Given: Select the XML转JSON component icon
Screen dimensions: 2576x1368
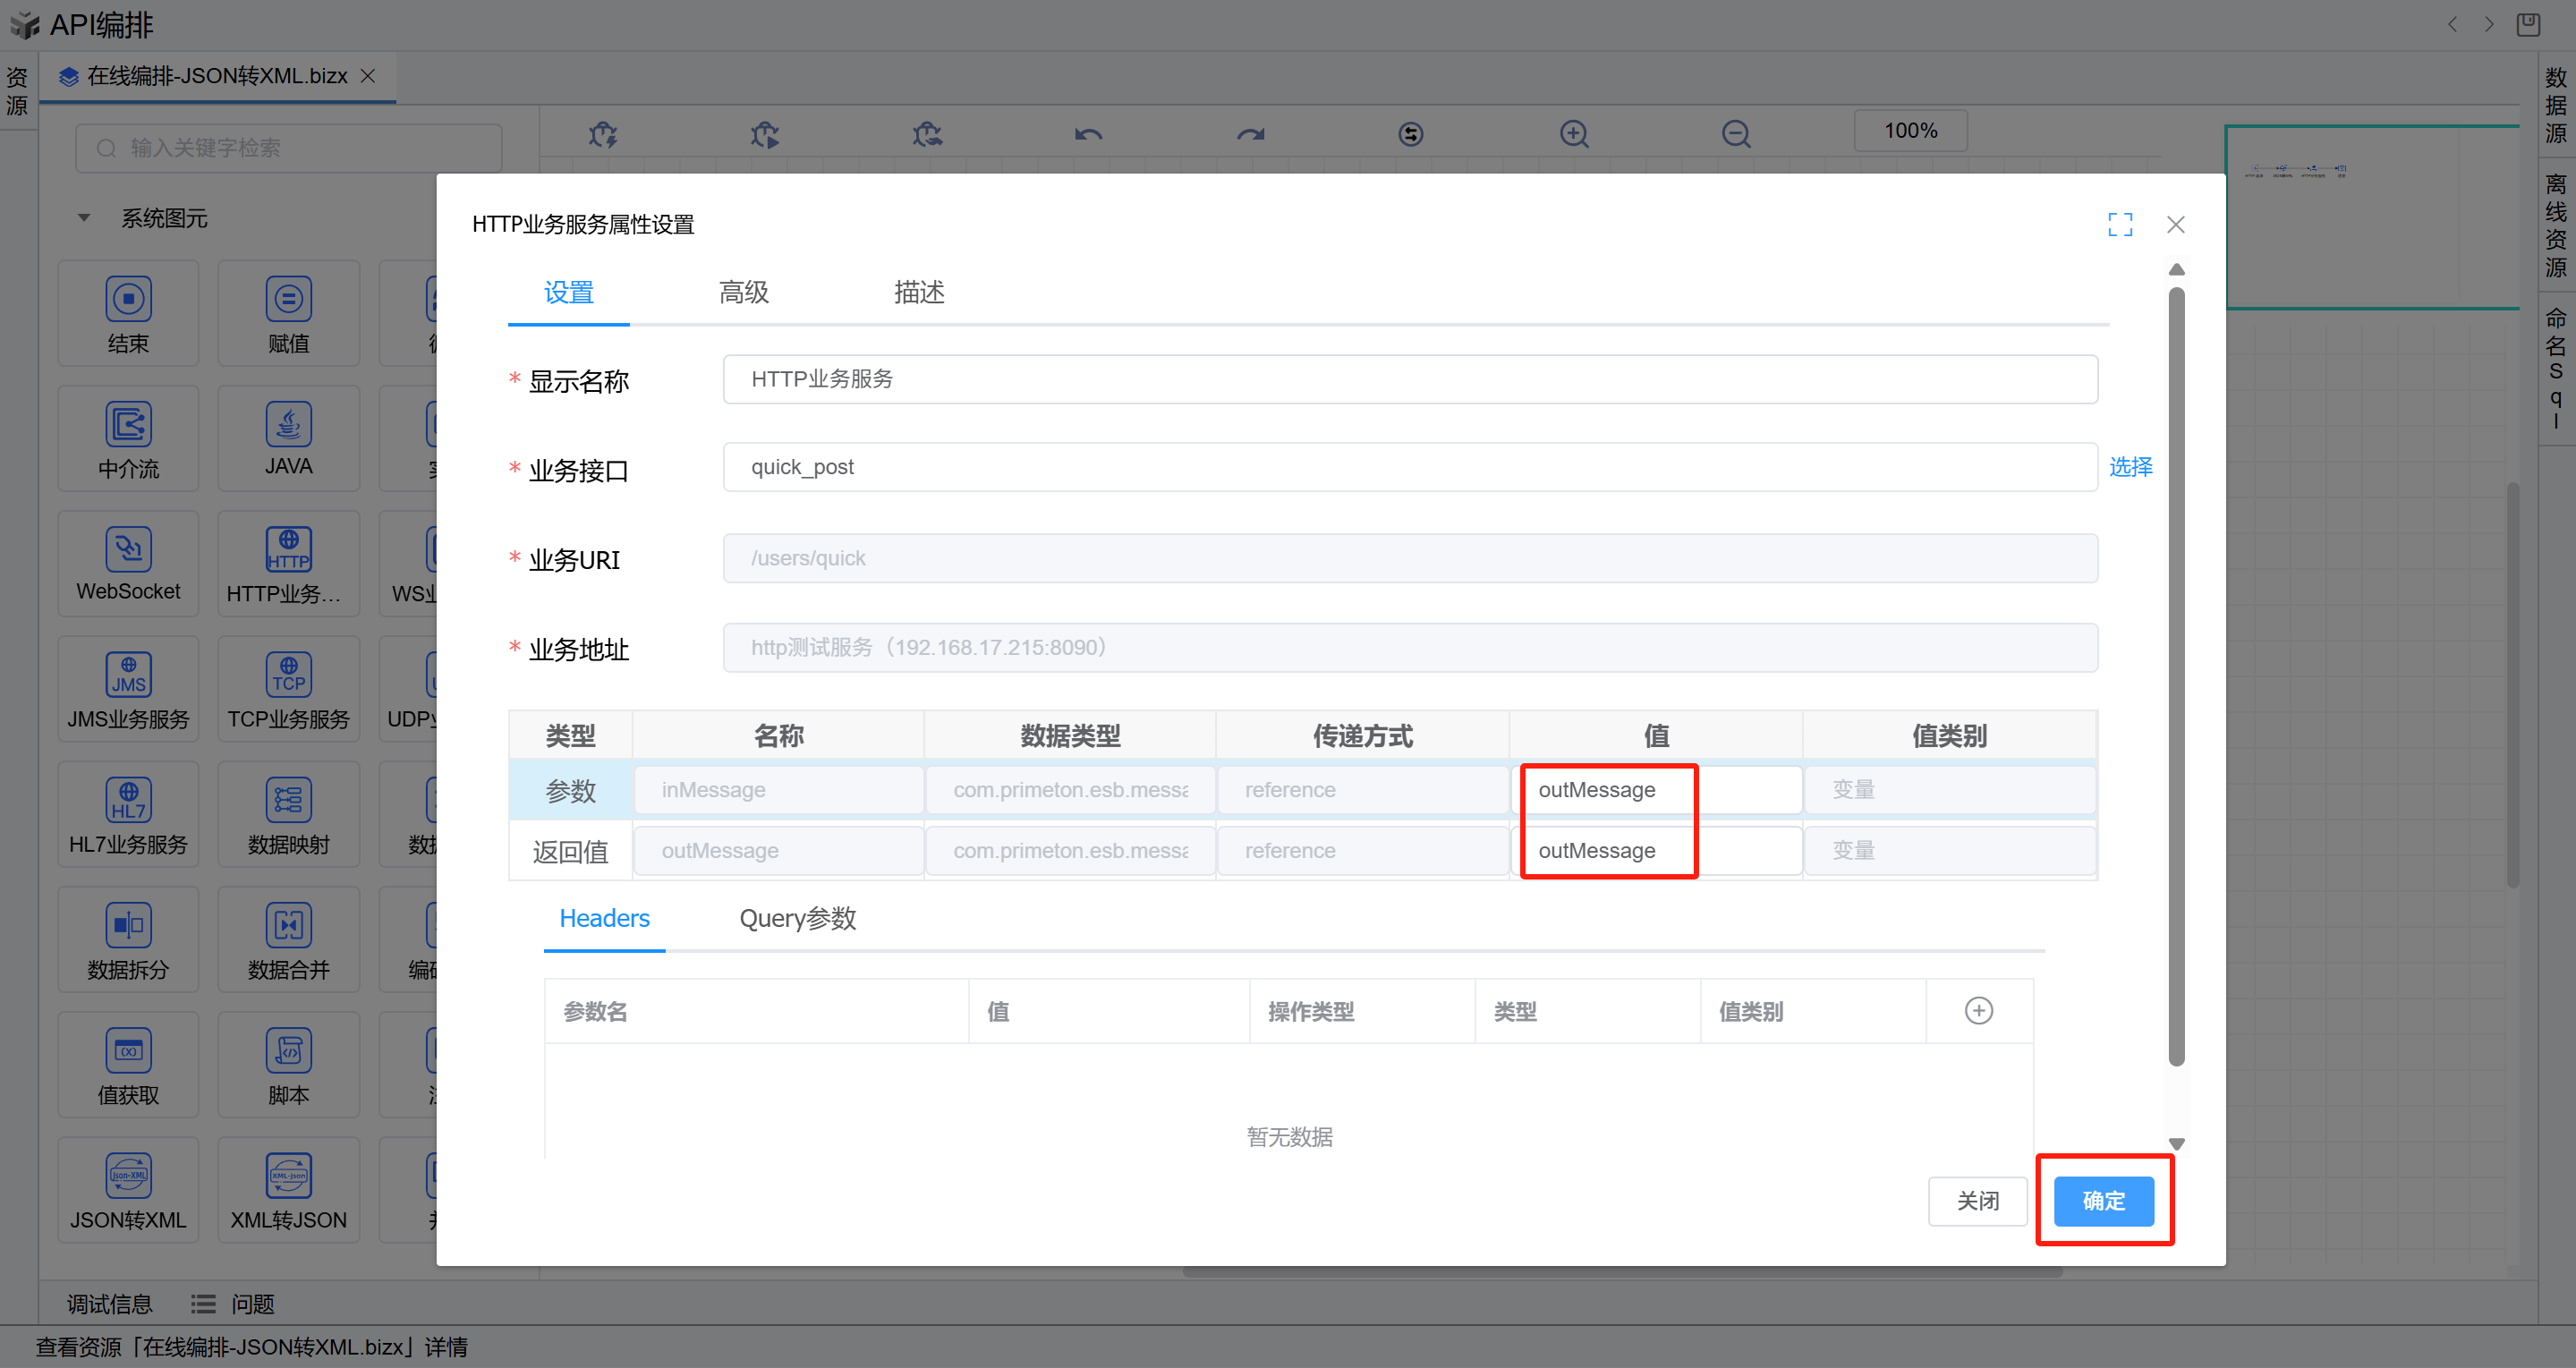Looking at the screenshot, I should pos(288,1176).
